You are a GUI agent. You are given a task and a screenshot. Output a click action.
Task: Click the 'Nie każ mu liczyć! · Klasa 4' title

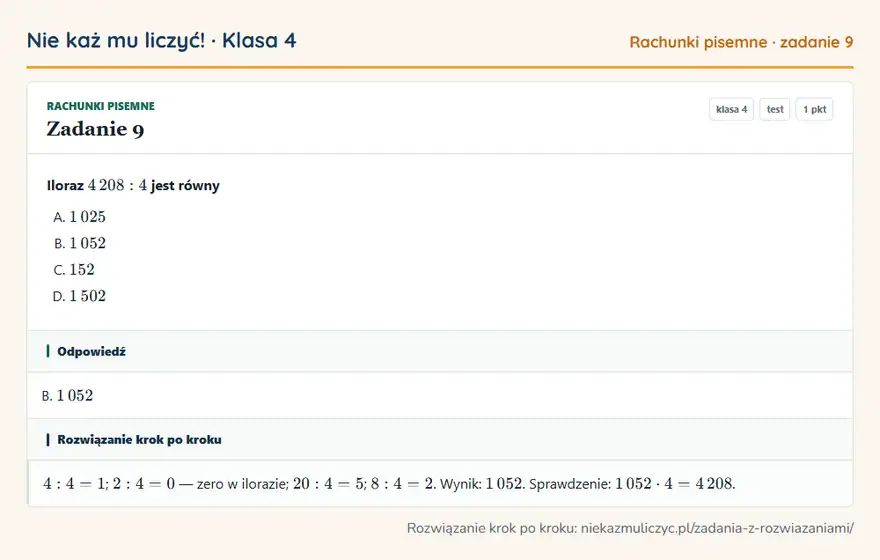click(161, 41)
